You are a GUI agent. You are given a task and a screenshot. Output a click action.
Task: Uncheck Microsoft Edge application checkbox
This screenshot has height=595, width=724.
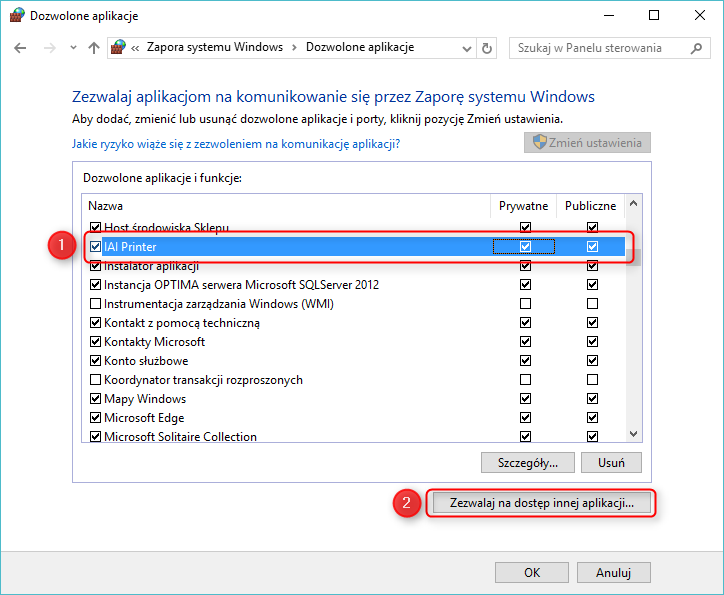[x=96, y=418]
